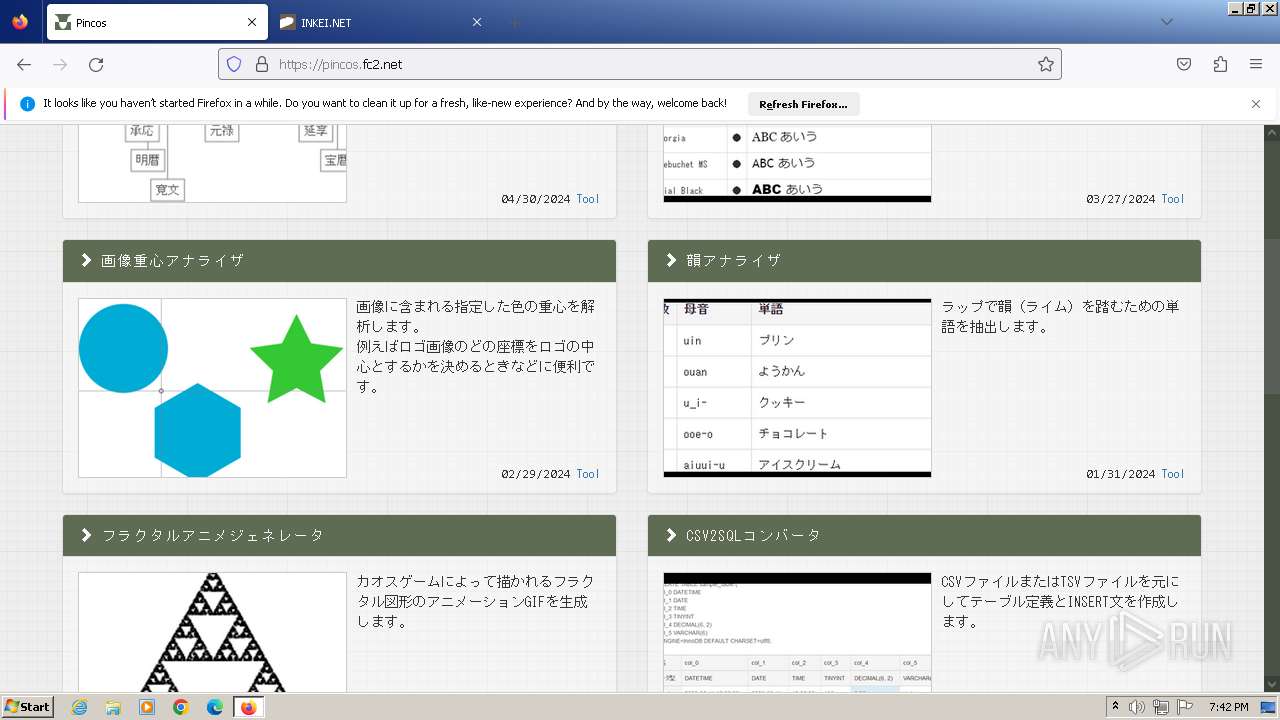
Task: Open the CSV2SQL table thumbnail
Action: coord(797,632)
